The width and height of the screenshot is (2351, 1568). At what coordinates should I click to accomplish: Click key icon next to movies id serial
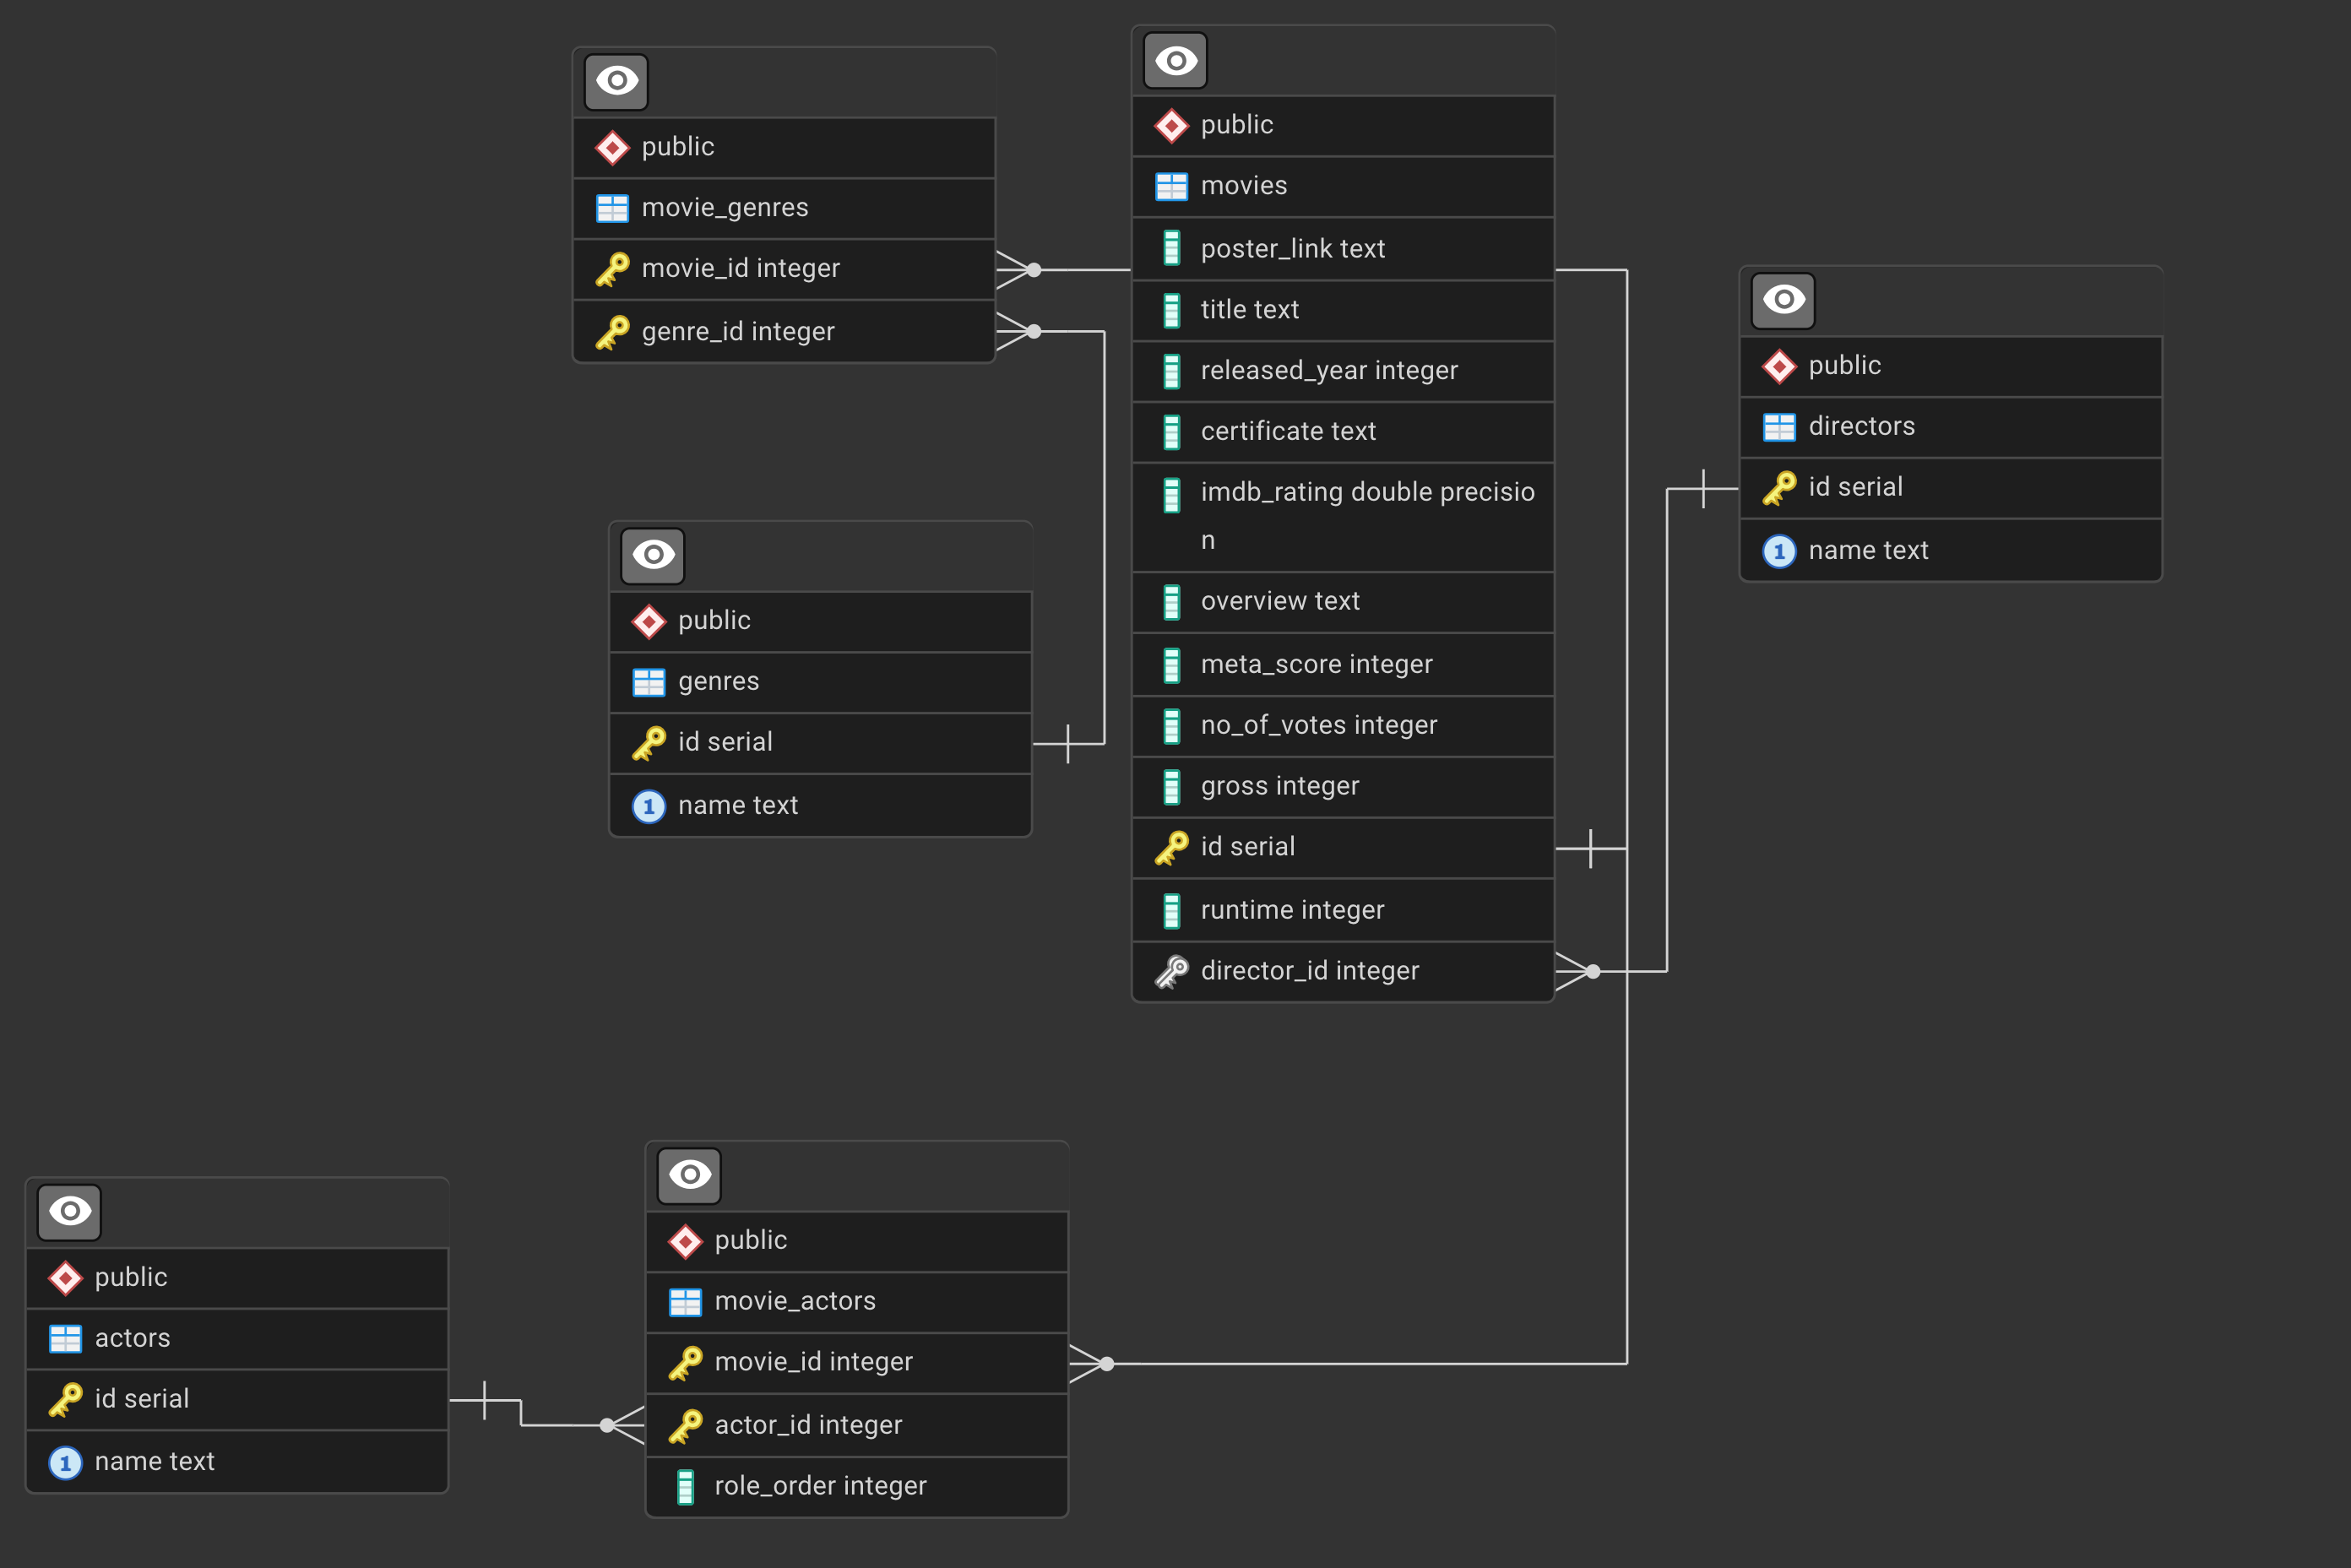1171,847
